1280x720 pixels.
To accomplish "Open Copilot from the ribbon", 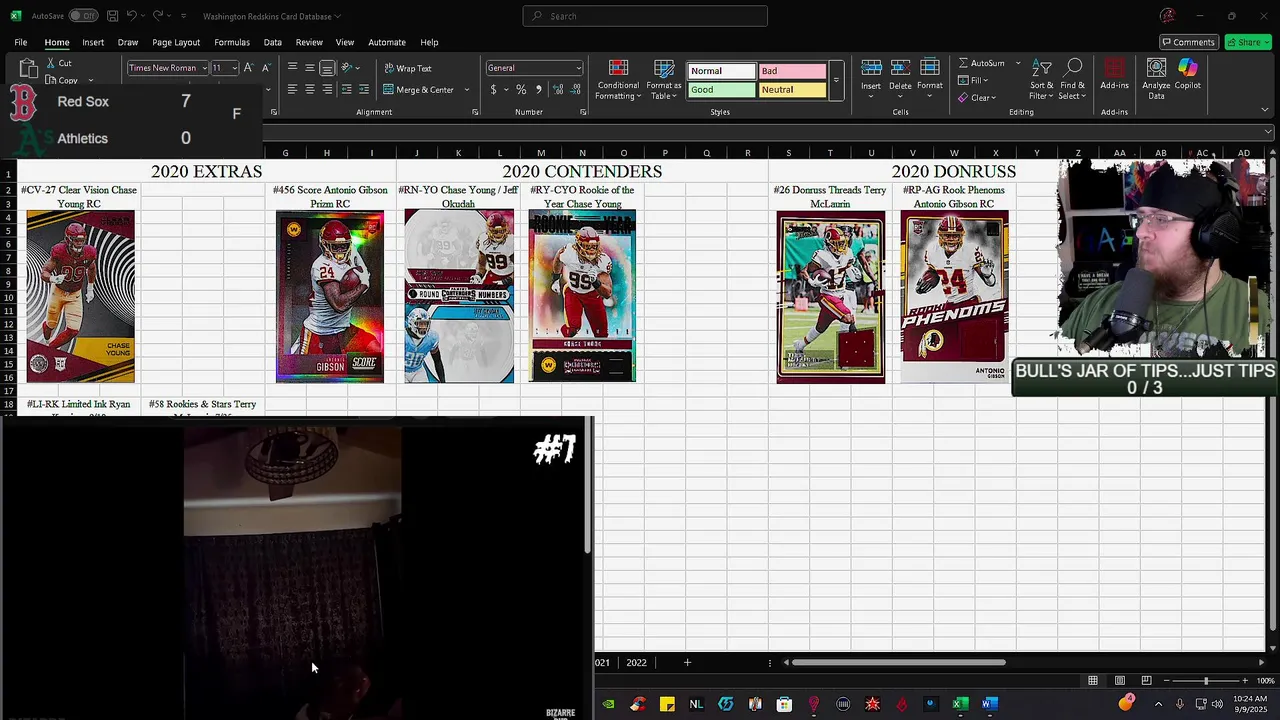I will pyautogui.click(x=1188, y=75).
